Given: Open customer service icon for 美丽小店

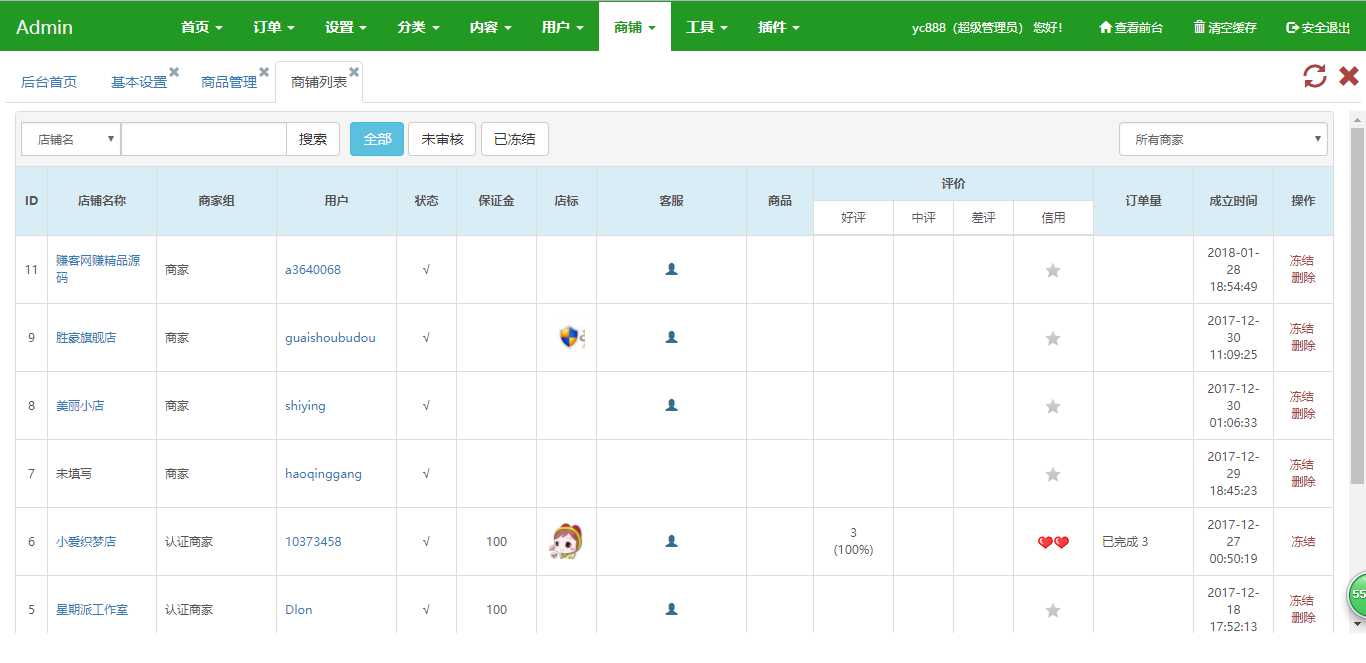Looking at the screenshot, I should click(x=672, y=405).
